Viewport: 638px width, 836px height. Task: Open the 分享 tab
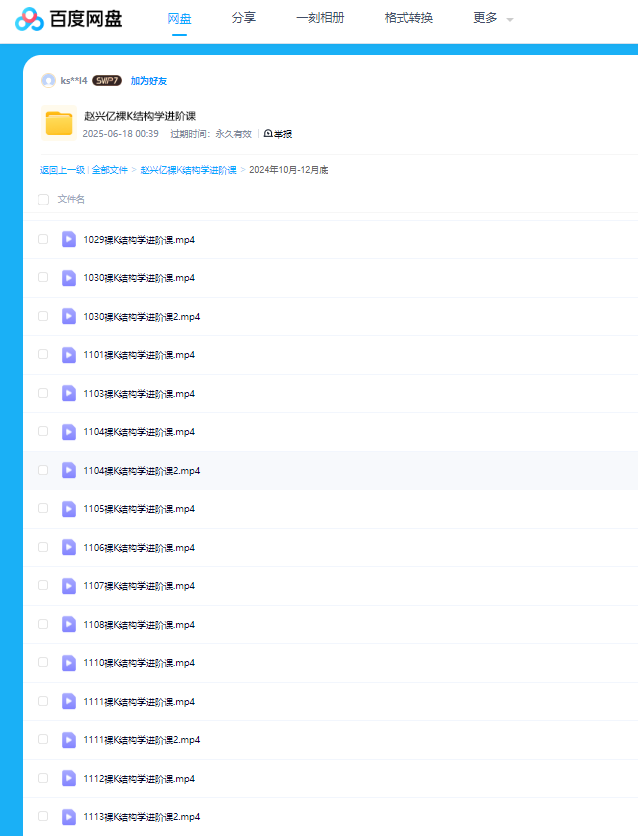tap(243, 18)
